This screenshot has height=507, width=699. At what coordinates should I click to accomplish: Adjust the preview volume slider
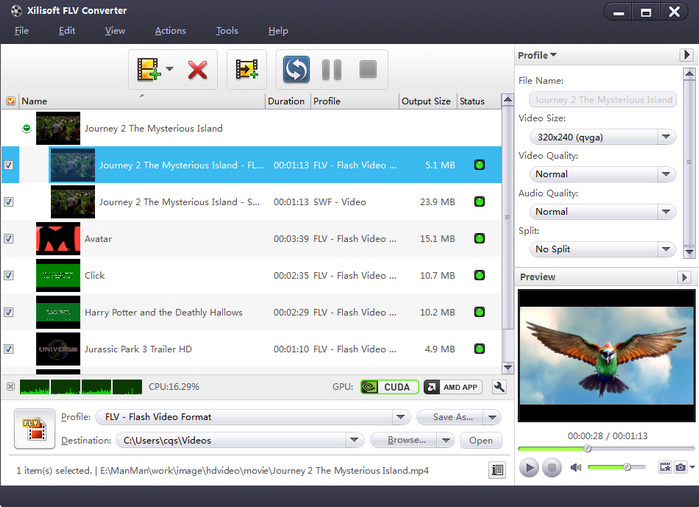pos(626,467)
